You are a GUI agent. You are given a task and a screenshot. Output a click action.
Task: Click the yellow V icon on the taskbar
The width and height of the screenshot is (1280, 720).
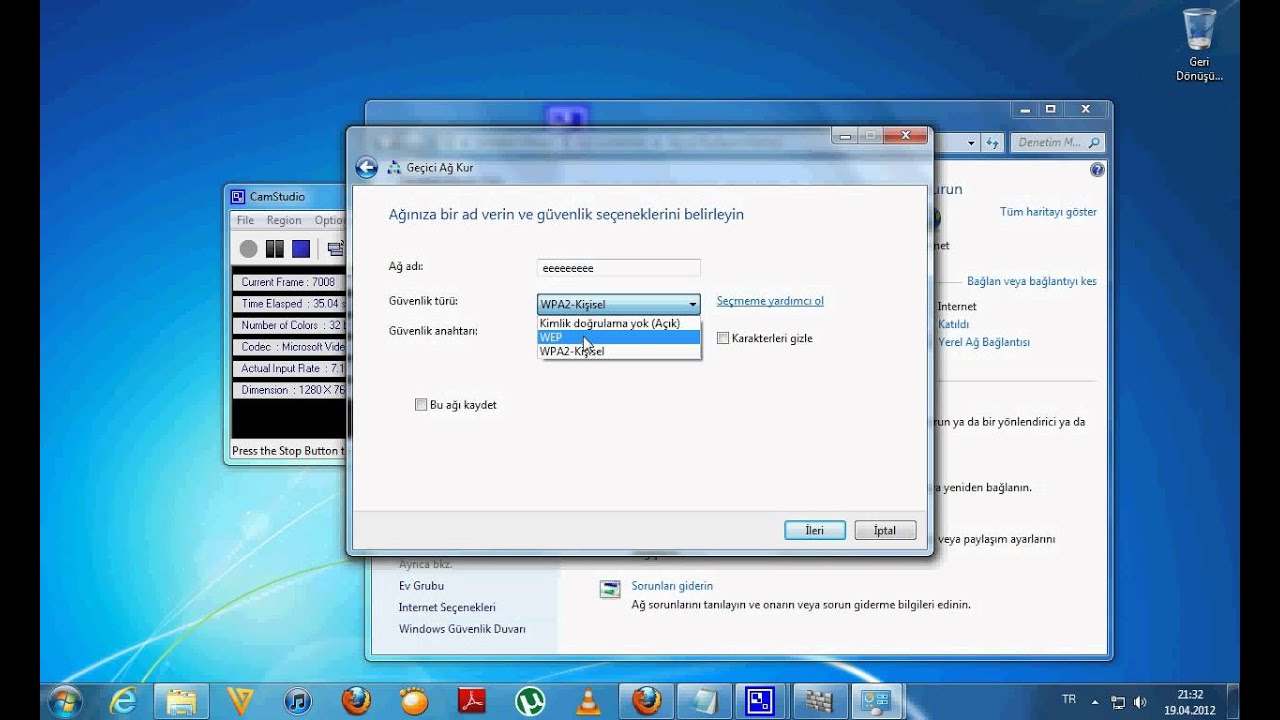pyautogui.click(x=240, y=700)
